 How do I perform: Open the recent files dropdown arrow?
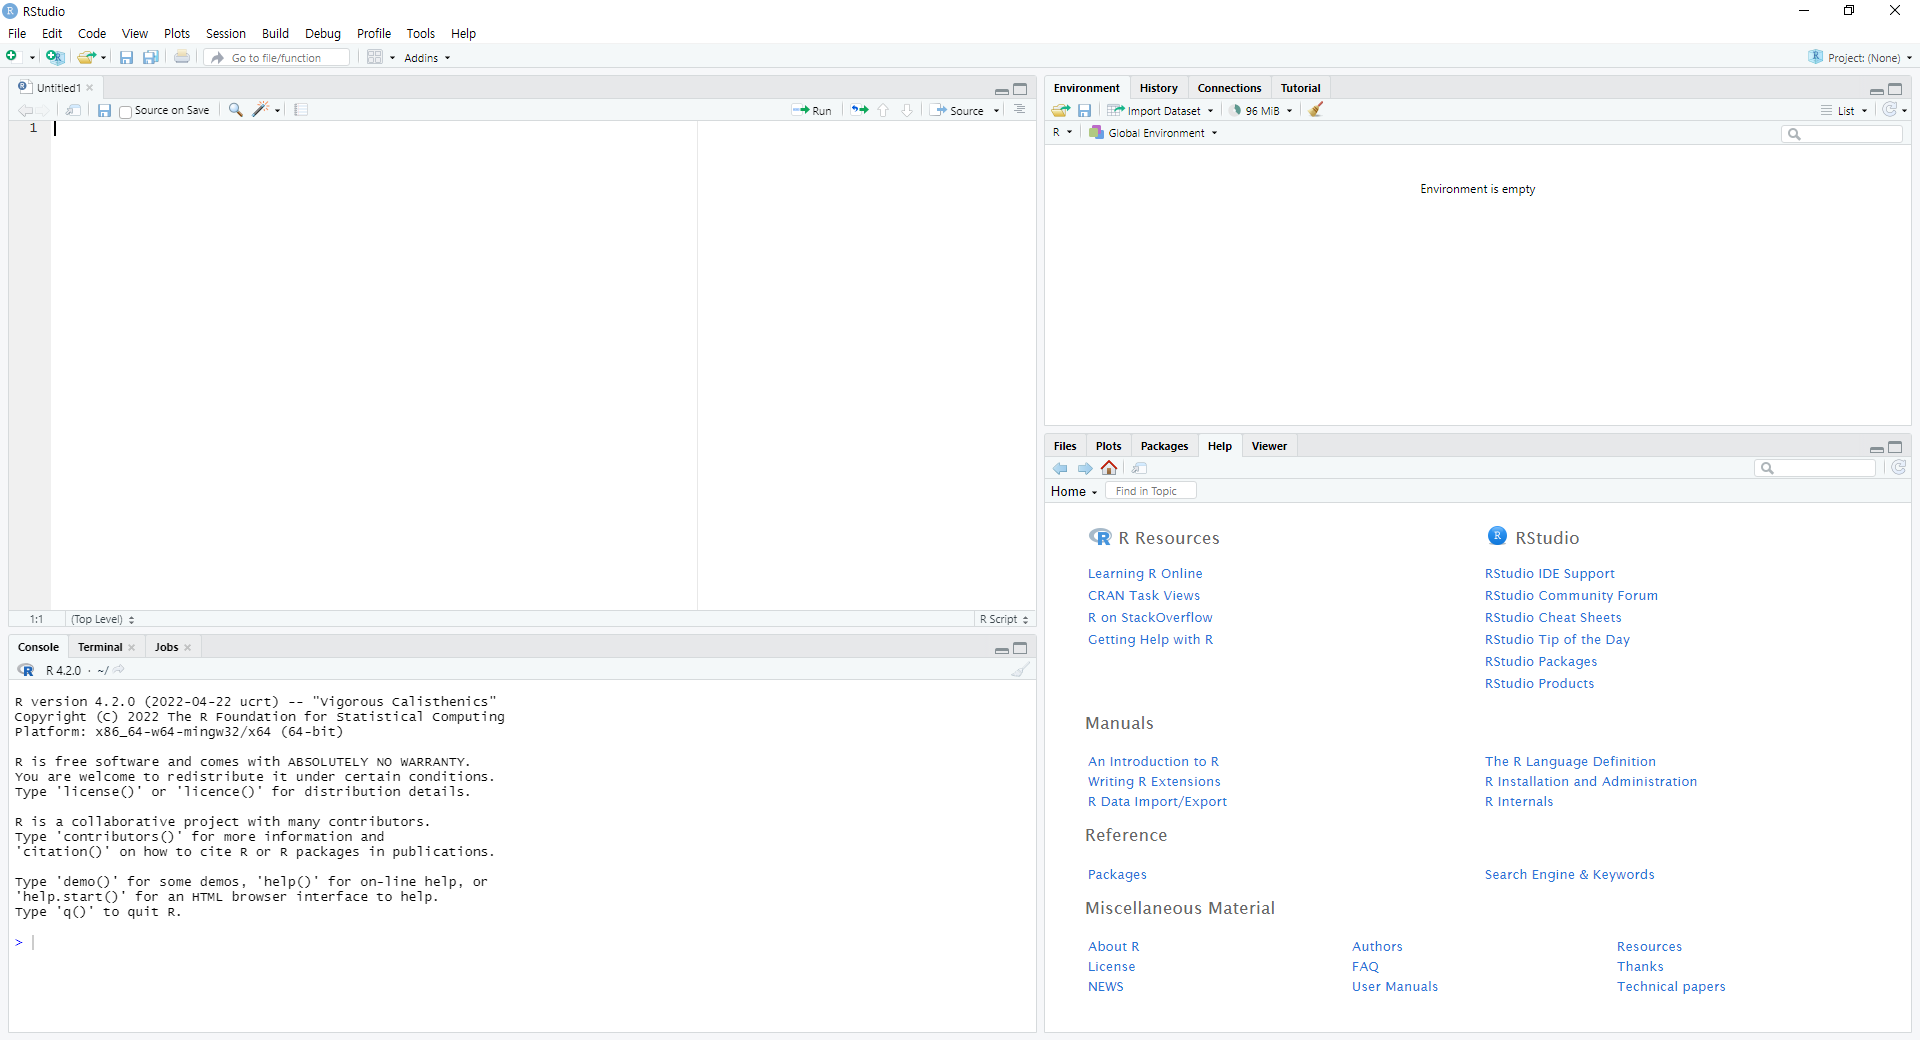coord(103,58)
